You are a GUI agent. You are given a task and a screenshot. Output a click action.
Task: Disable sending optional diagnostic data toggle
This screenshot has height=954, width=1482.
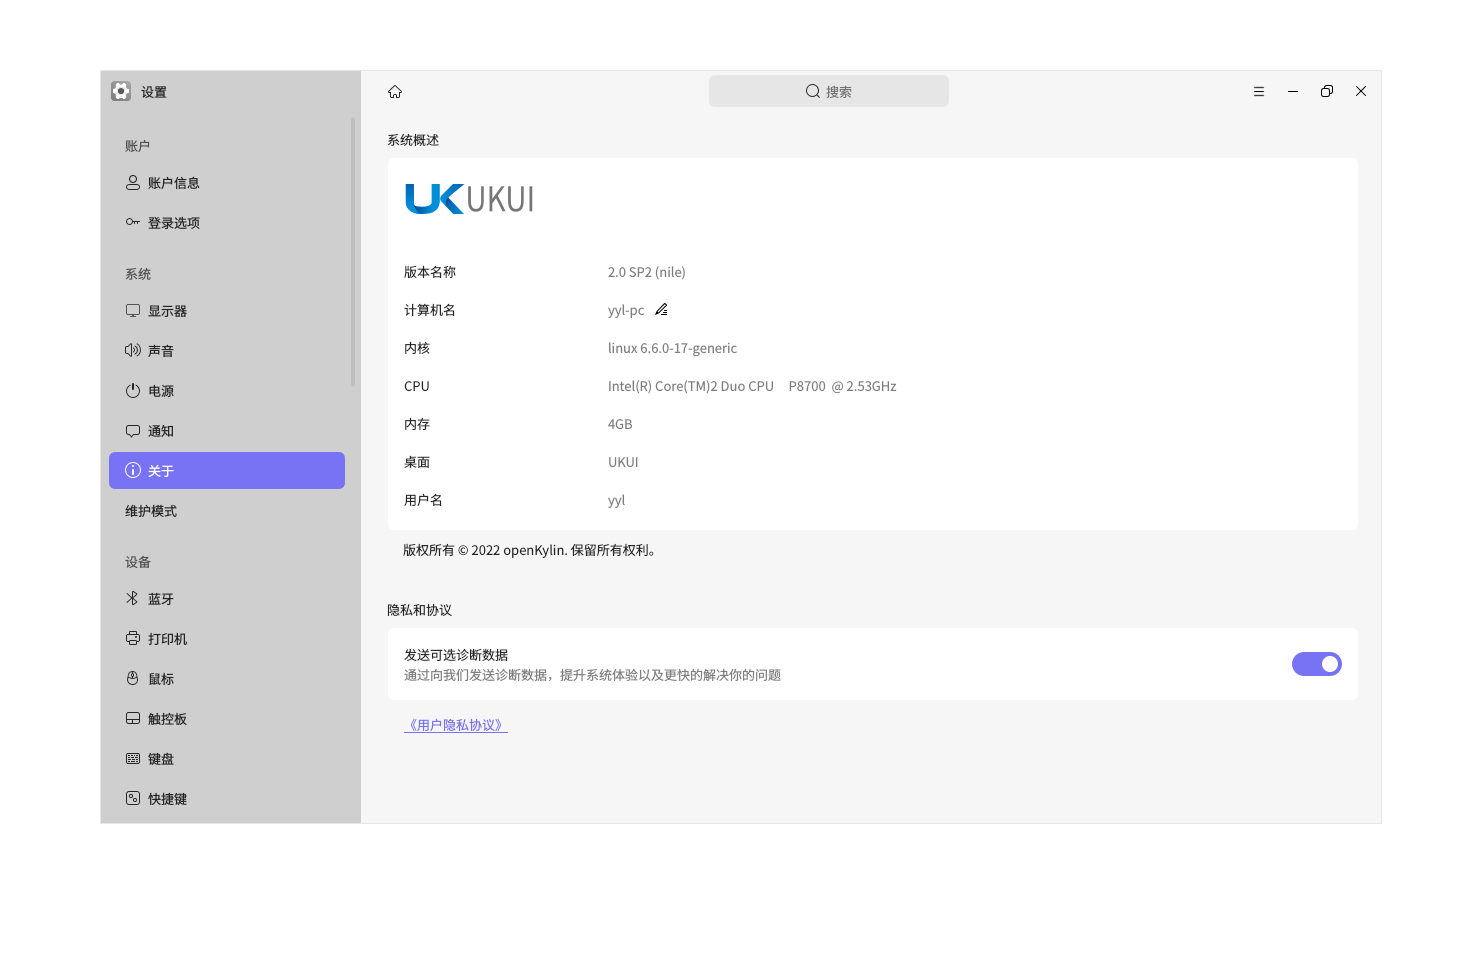(x=1316, y=664)
